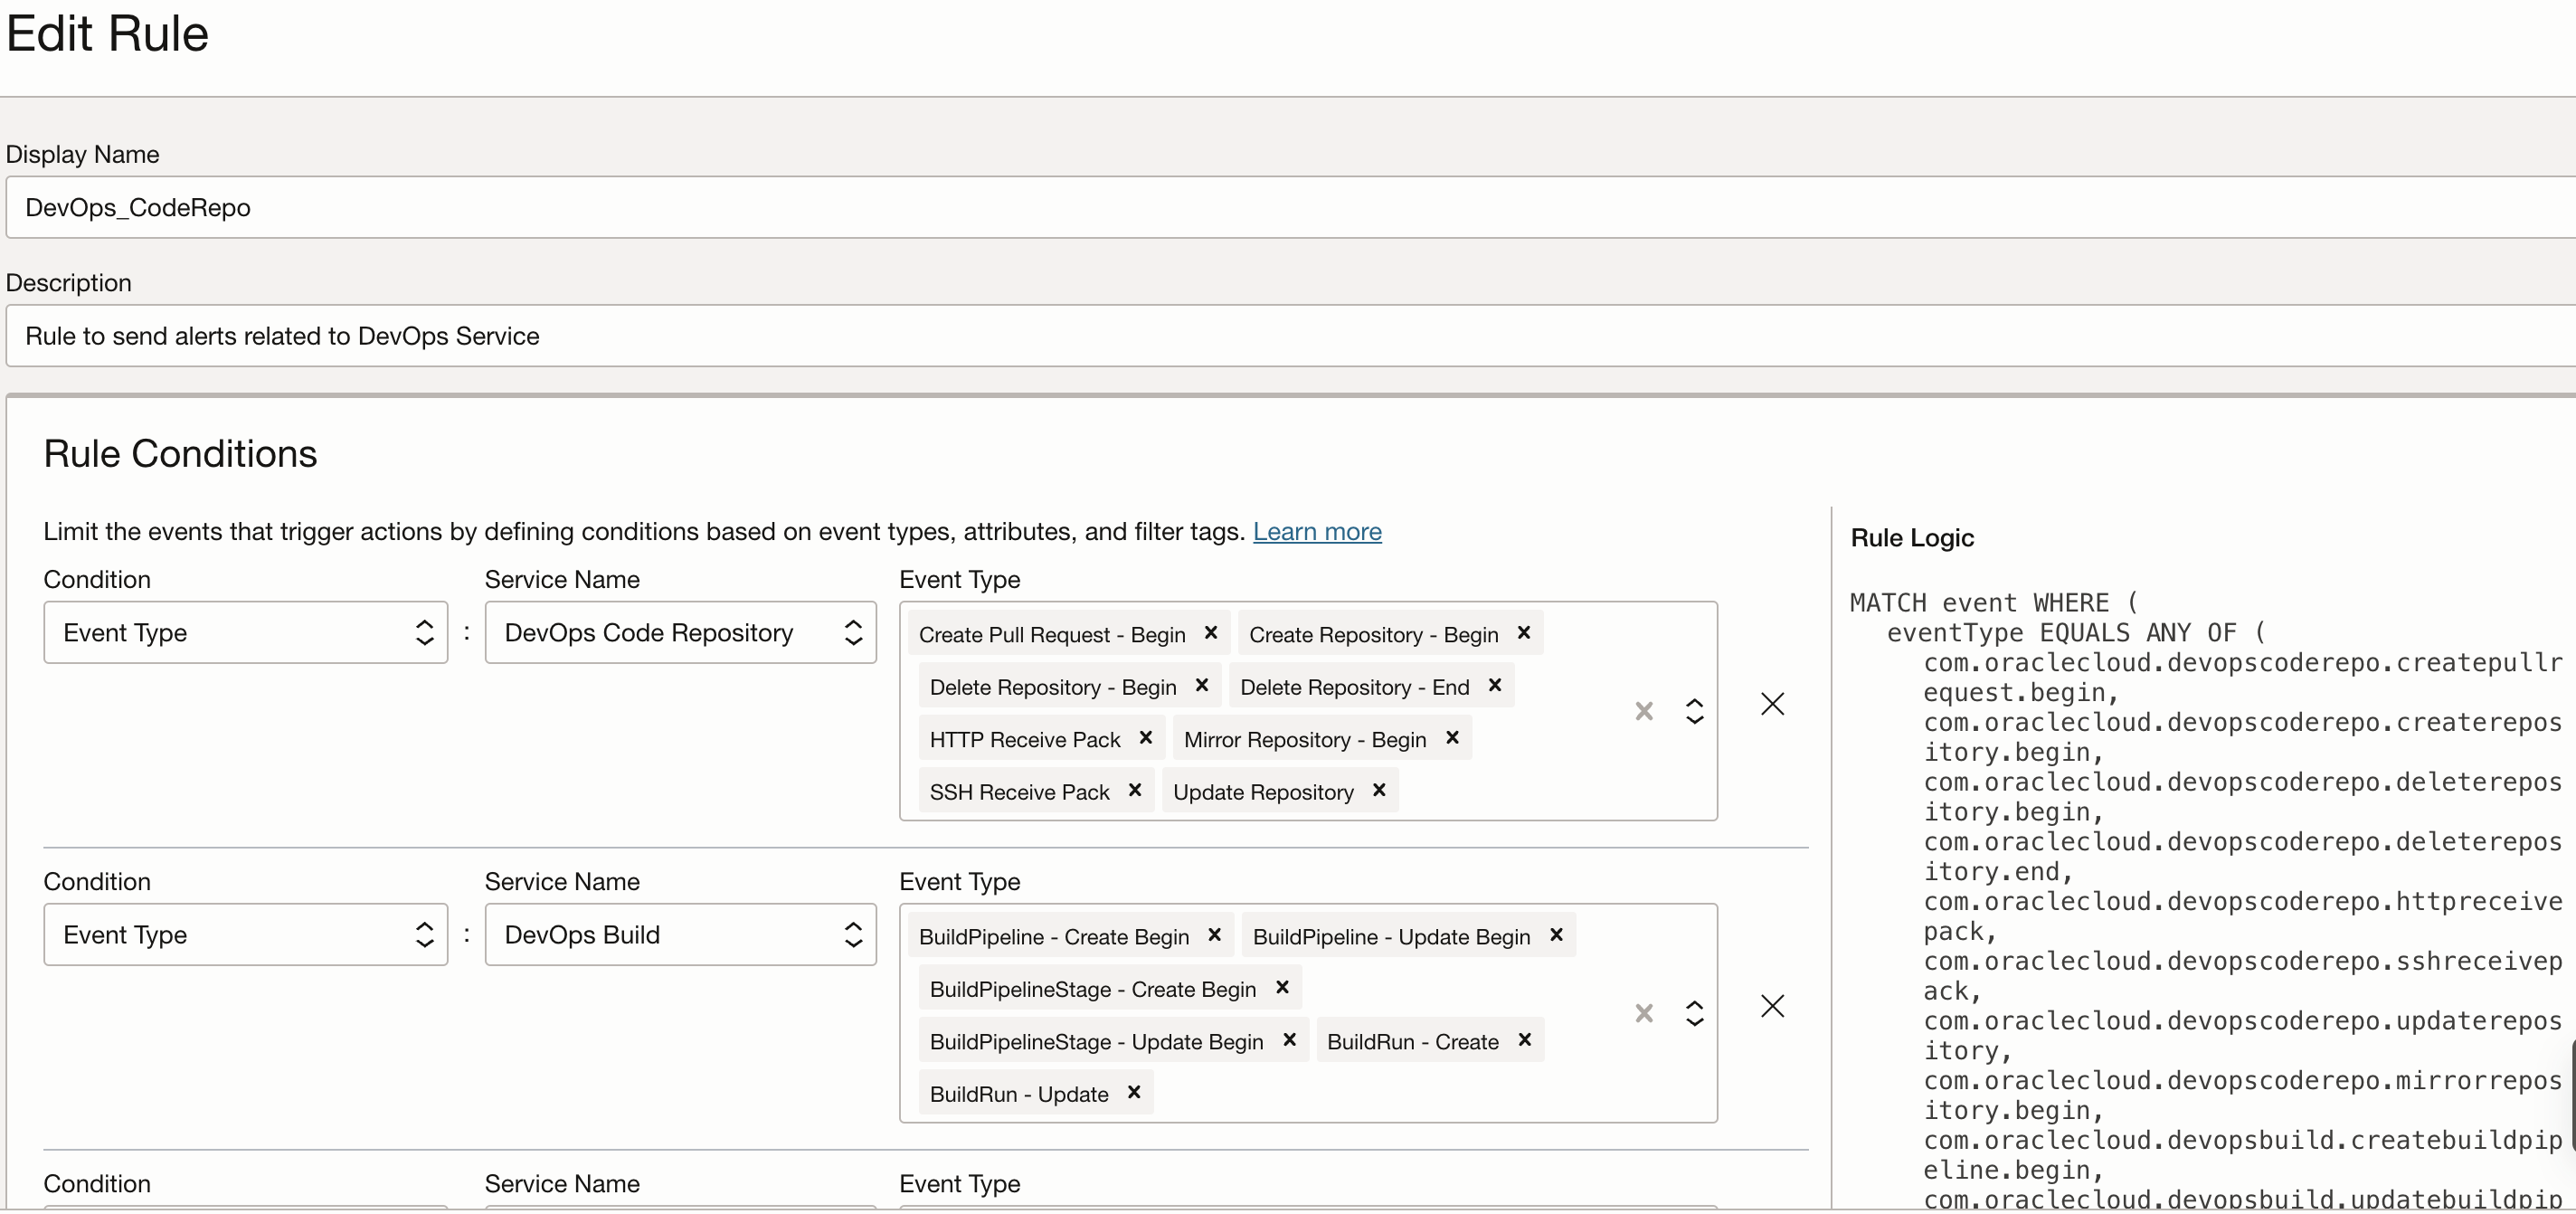
Task: Remove the Mirror Repository - Begin tag
Action: pyautogui.click(x=1452, y=738)
